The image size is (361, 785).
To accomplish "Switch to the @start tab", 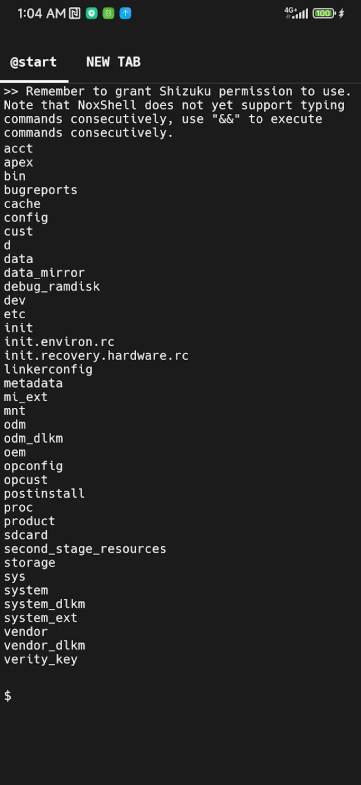I will coord(34,63).
